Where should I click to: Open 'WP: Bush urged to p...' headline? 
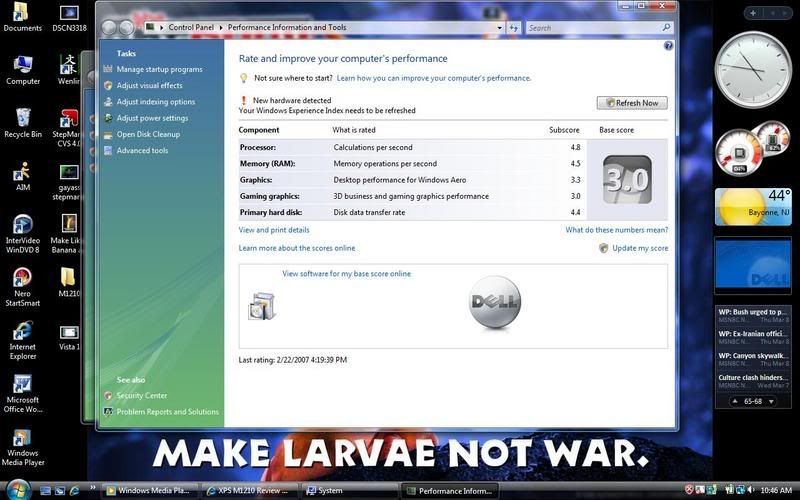[753, 315]
